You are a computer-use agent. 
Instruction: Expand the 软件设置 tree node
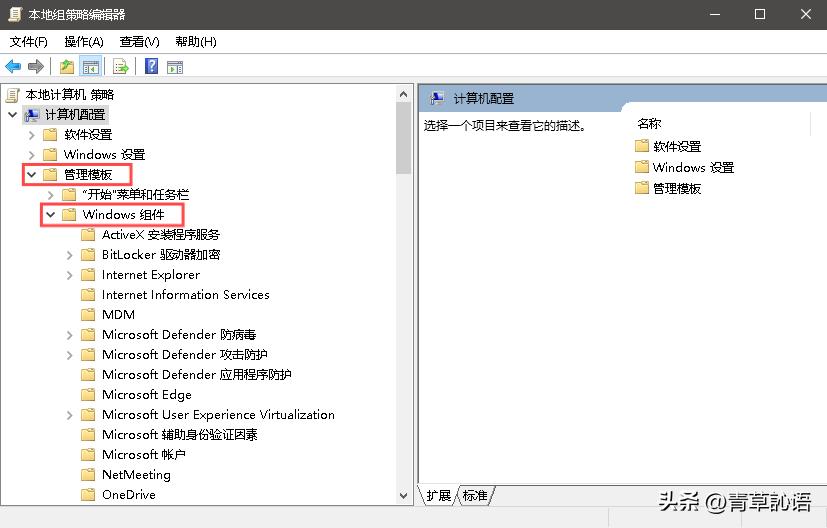pyautogui.click(x=32, y=135)
